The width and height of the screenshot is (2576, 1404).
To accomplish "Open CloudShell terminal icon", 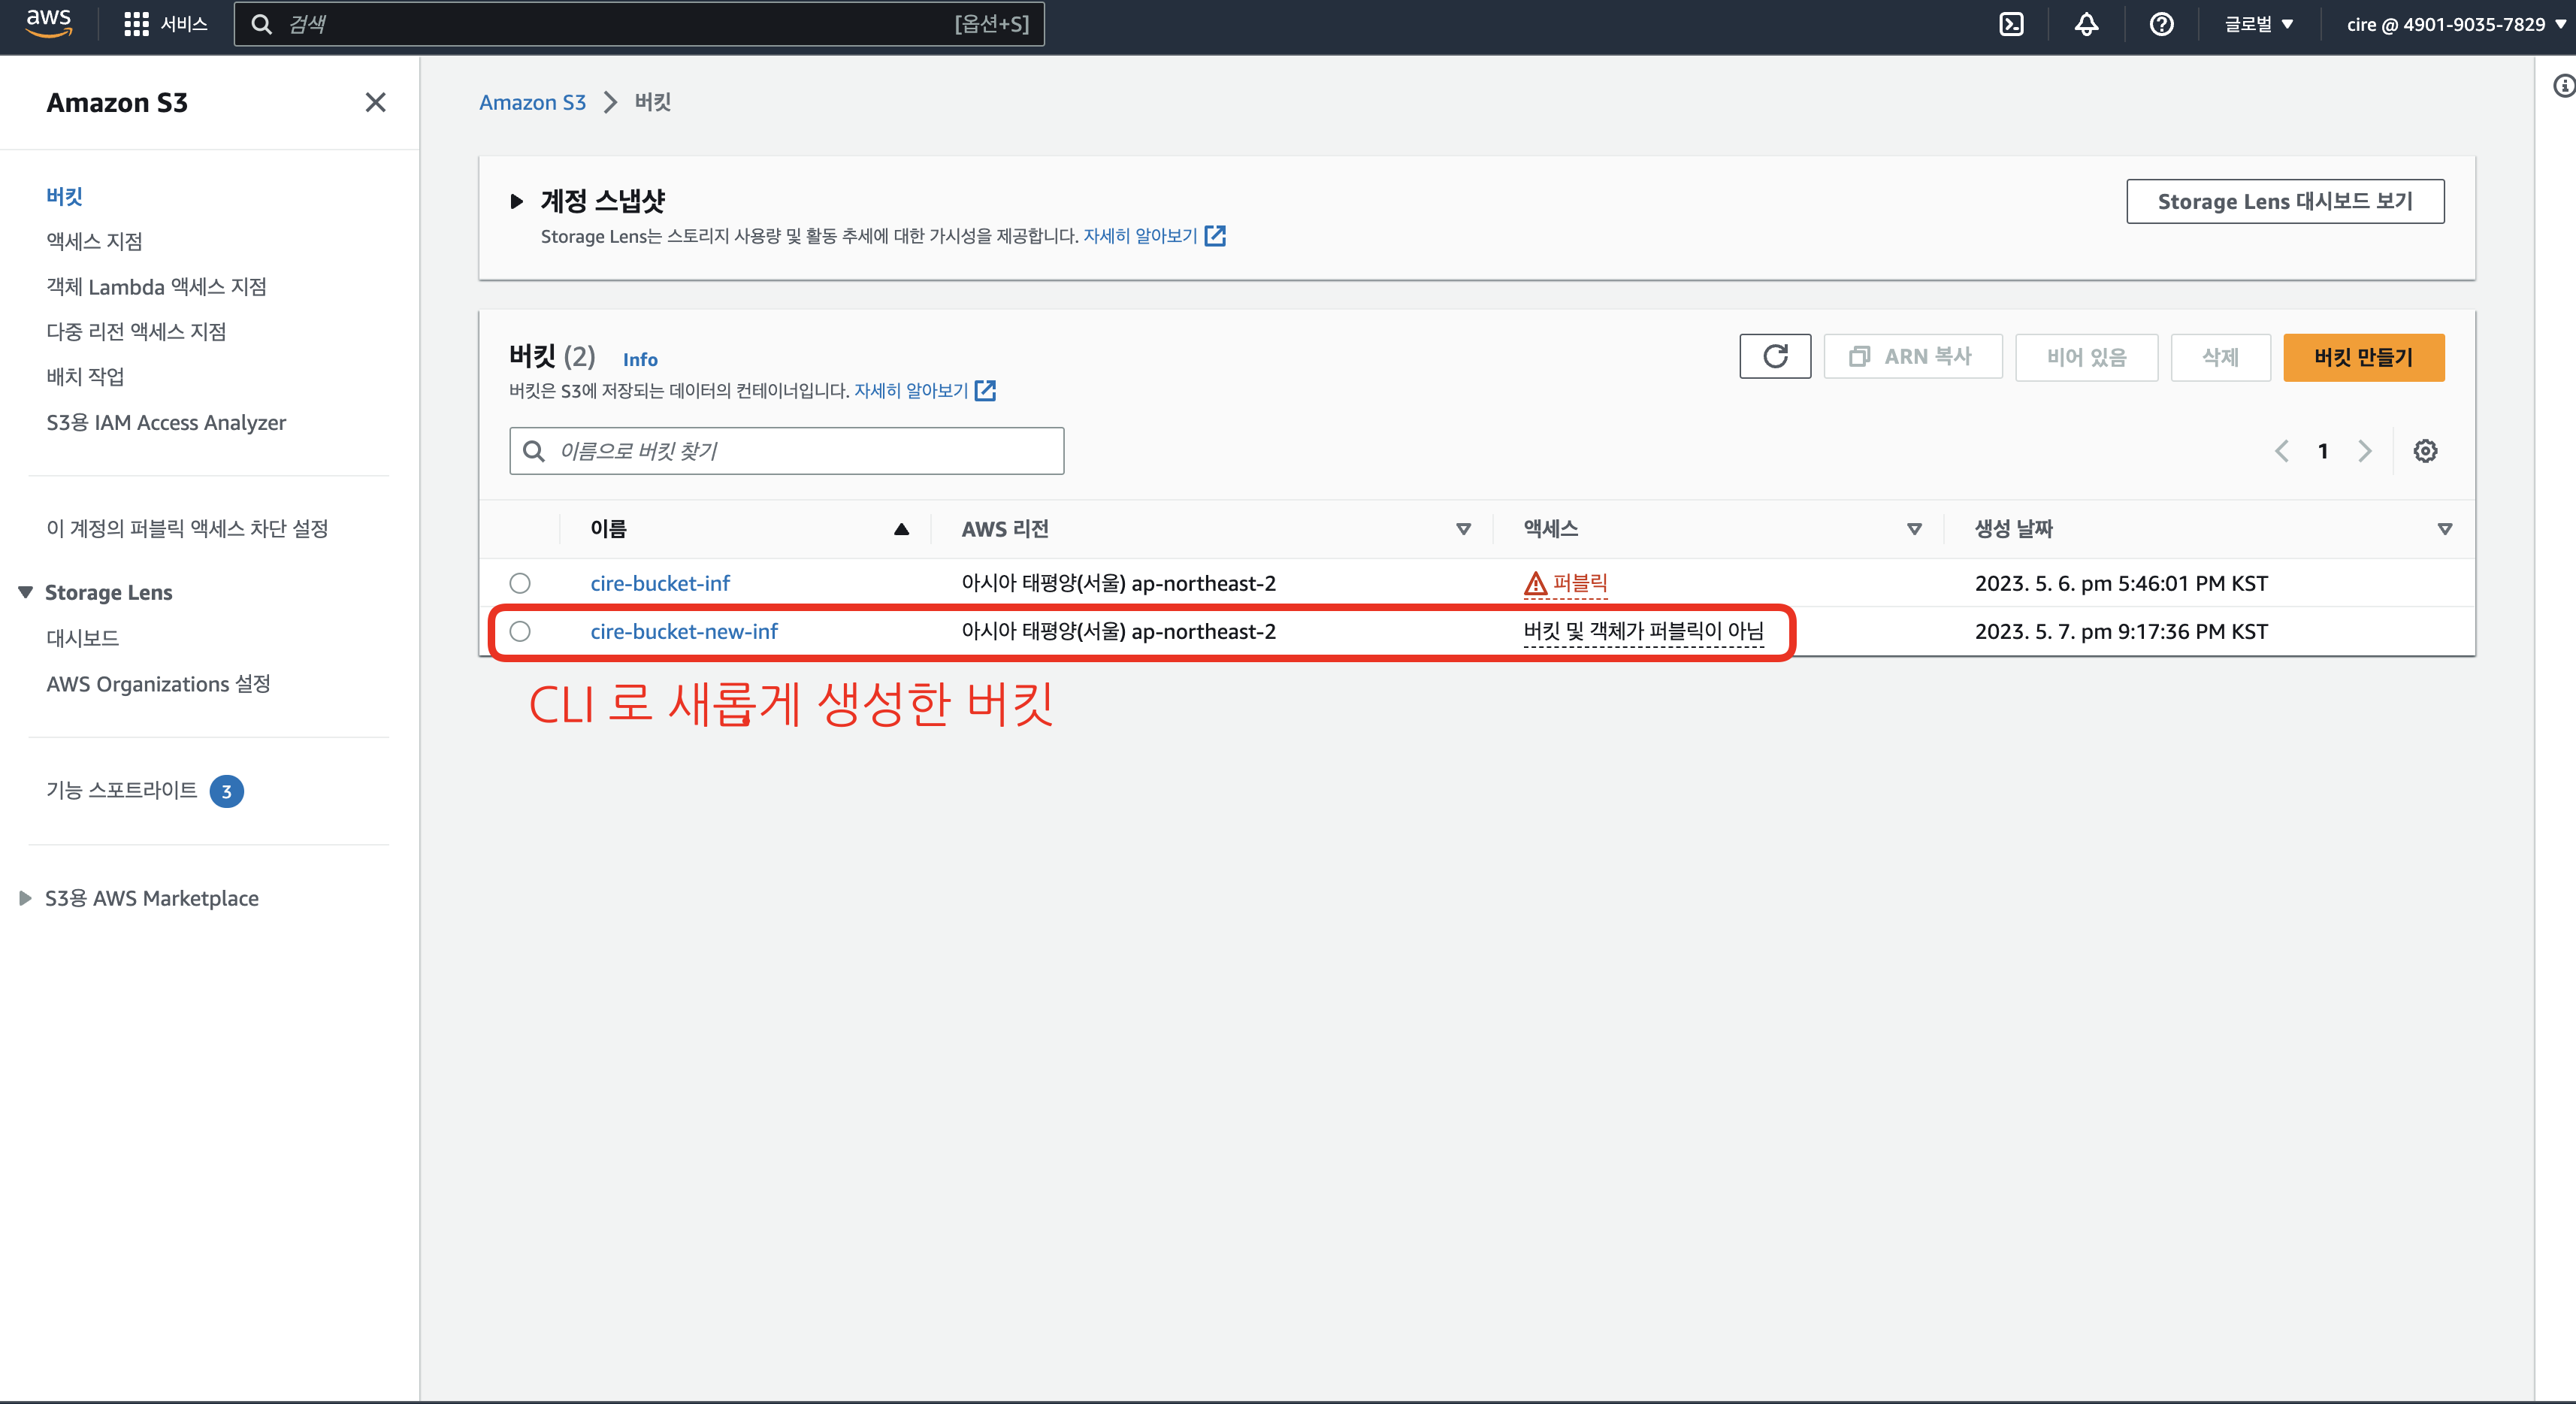I will 2011,24.
